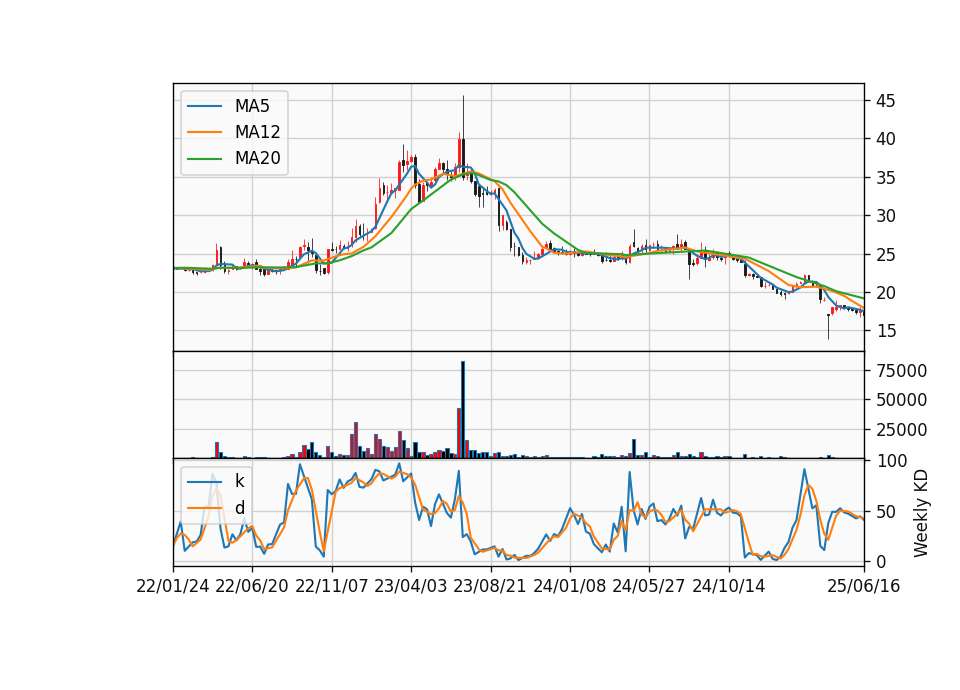Click the Weekly KD axis label

921,513
